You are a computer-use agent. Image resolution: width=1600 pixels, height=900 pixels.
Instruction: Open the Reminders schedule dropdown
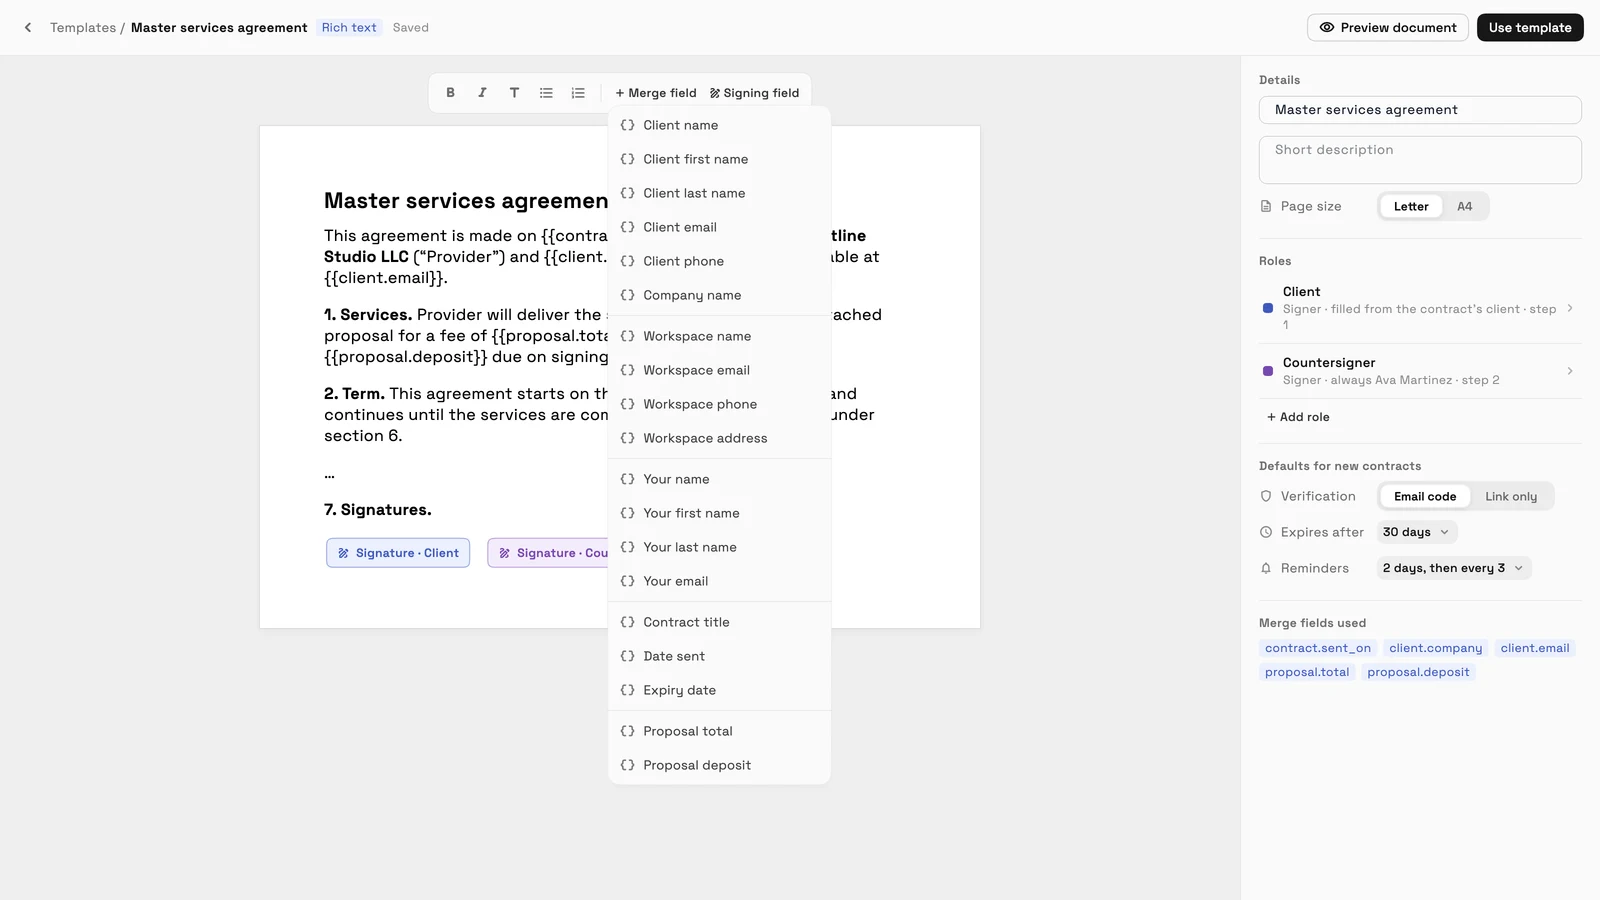pyautogui.click(x=1453, y=568)
